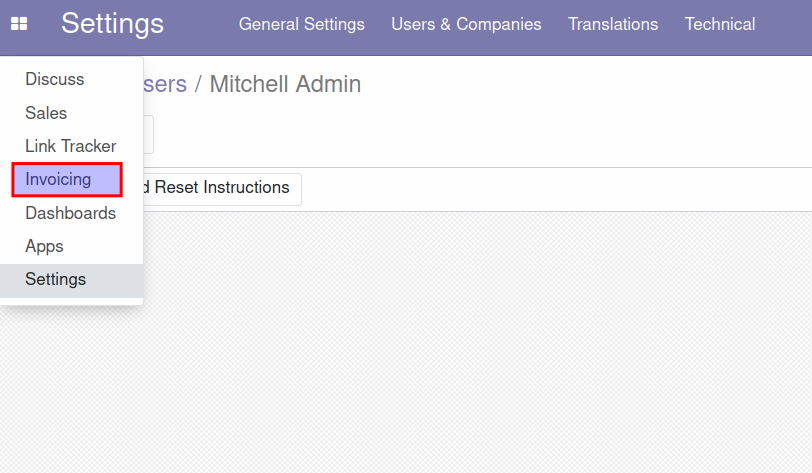Open the Translations menu
This screenshot has height=473, width=812.
pyautogui.click(x=613, y=24)
